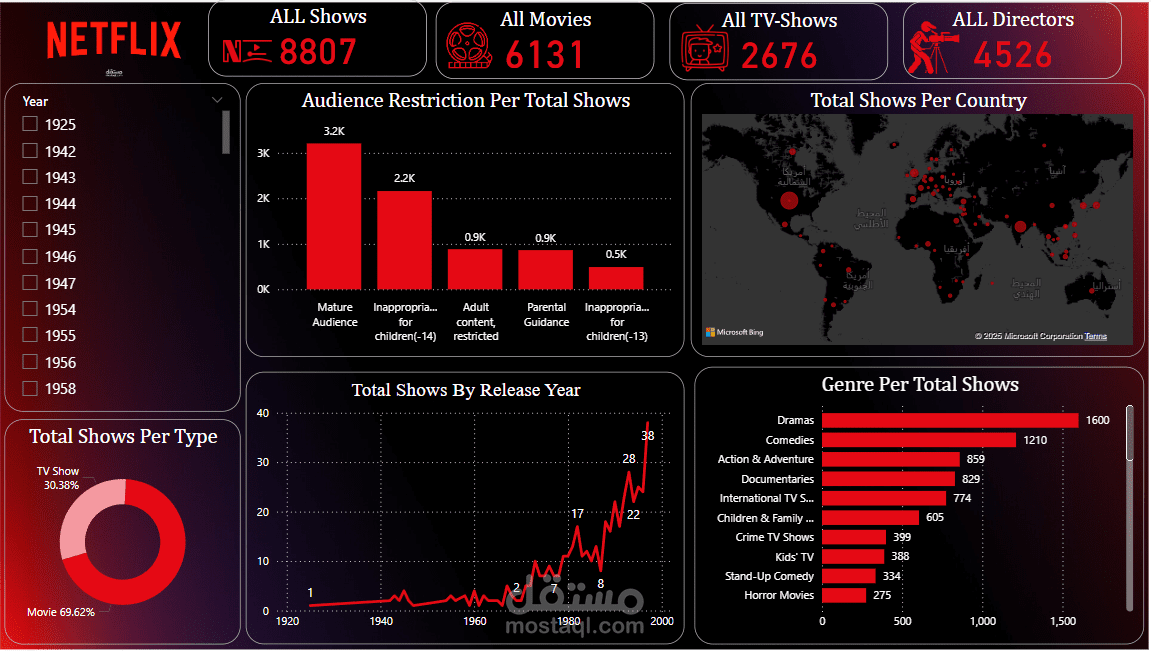The image size is (1151, 651).
Task: Check the 1946 year checkbox
Action: [30, 256]
